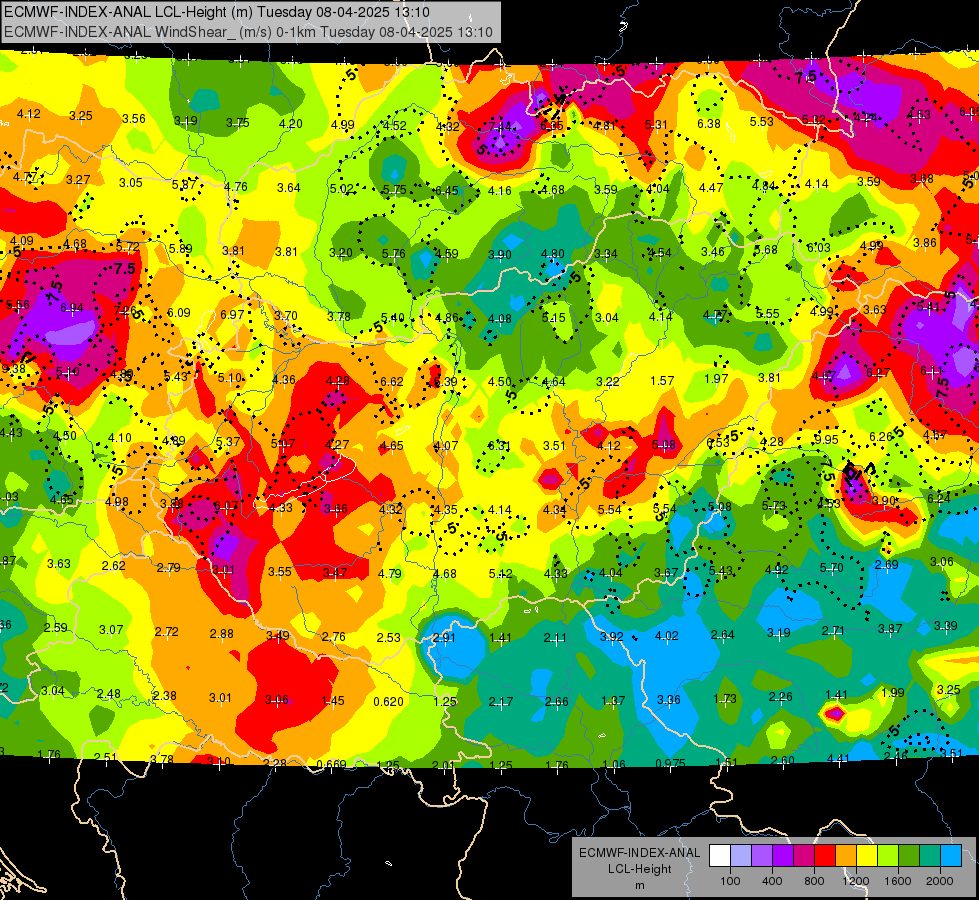
Task: Click the '1200' legend scale label
Action: tap(856, 881)
